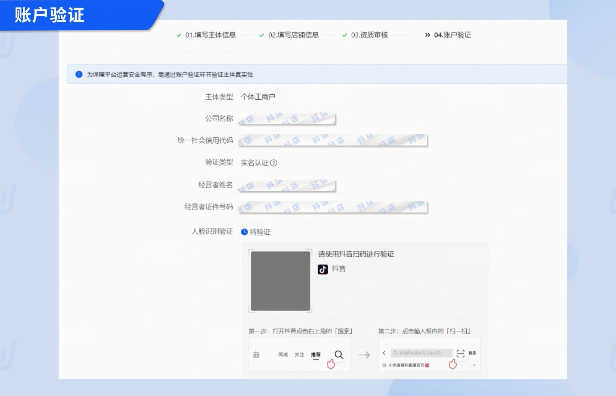The height and width of the screenshot is (396, 616).
Task: Click the 个体工商户 value text
Action: coord(258,97)
